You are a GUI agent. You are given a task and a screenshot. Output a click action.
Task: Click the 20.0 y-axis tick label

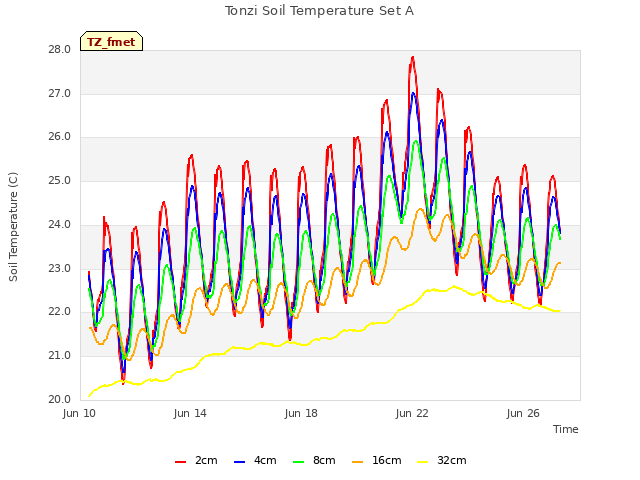(x=60, y=400)
